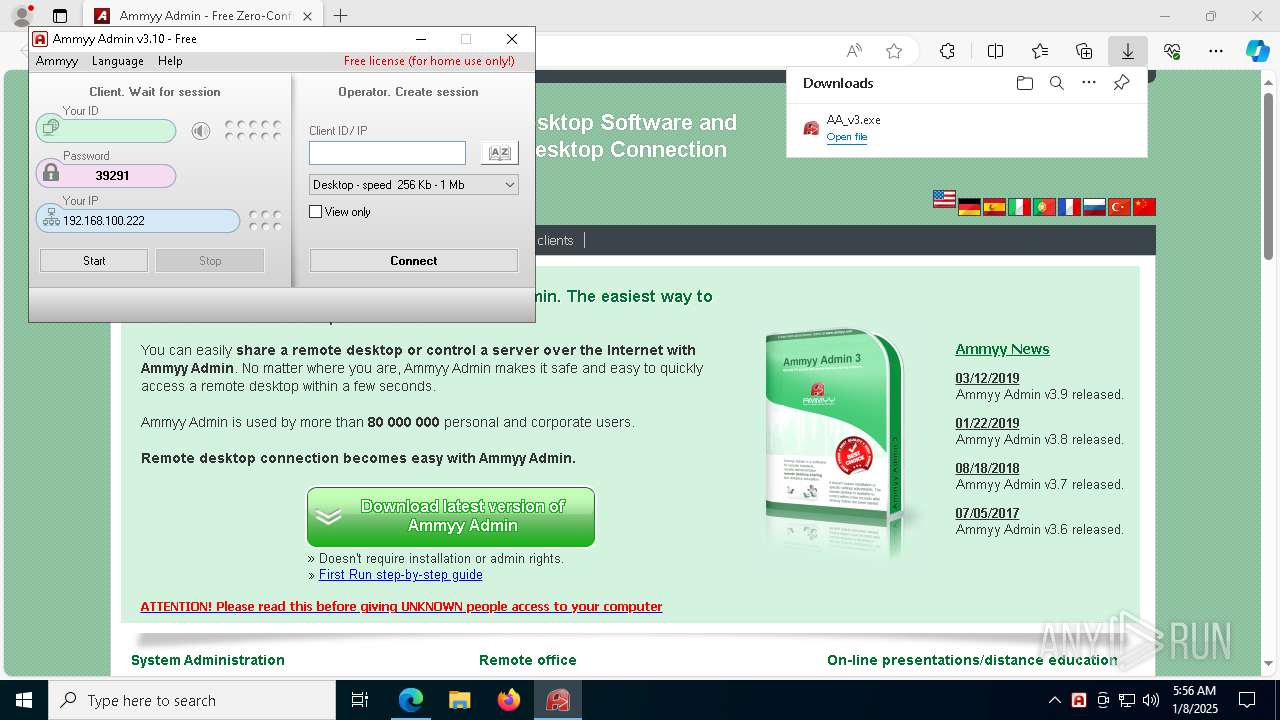This screenshot has height=720, width=1280.
Task: Switch to the Ammyy Admin browser tab
Action: pyautogui.click(x=203, y=16)
